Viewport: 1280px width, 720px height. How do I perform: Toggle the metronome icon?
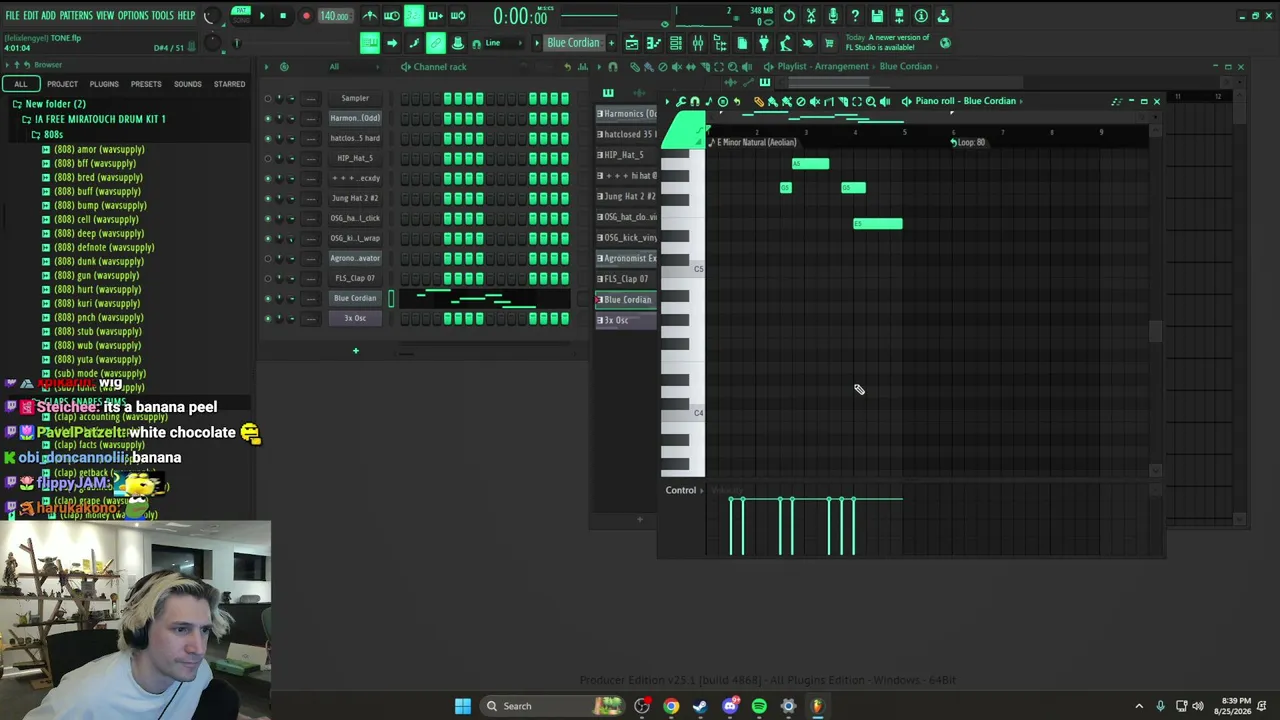click(370, 16)
